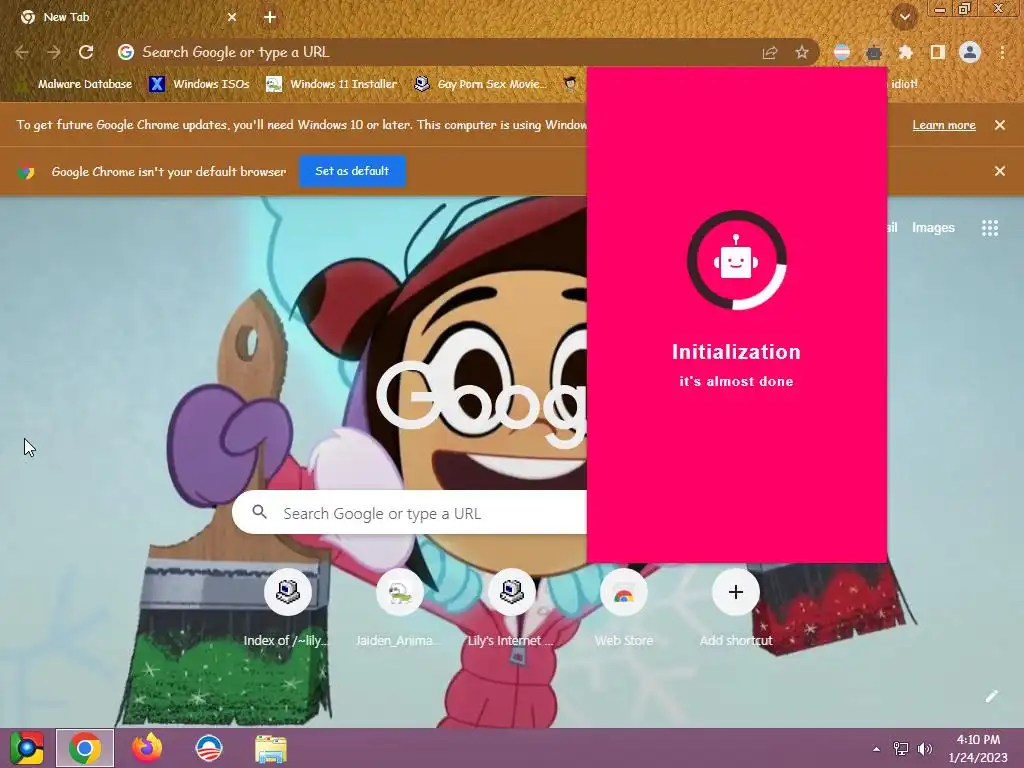
Task: Click the browser Forward arrow
Action: tap(54, 52)
